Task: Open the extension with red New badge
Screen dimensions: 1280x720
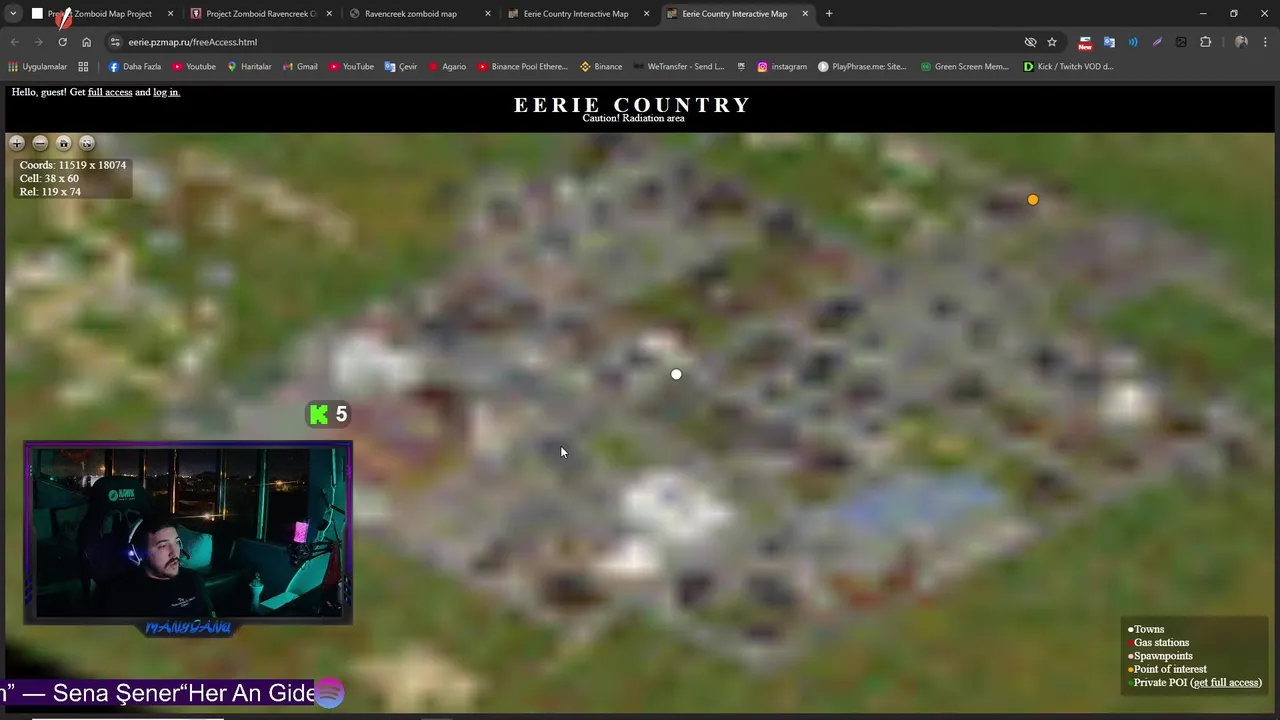Action: (x=1085, y=42)
